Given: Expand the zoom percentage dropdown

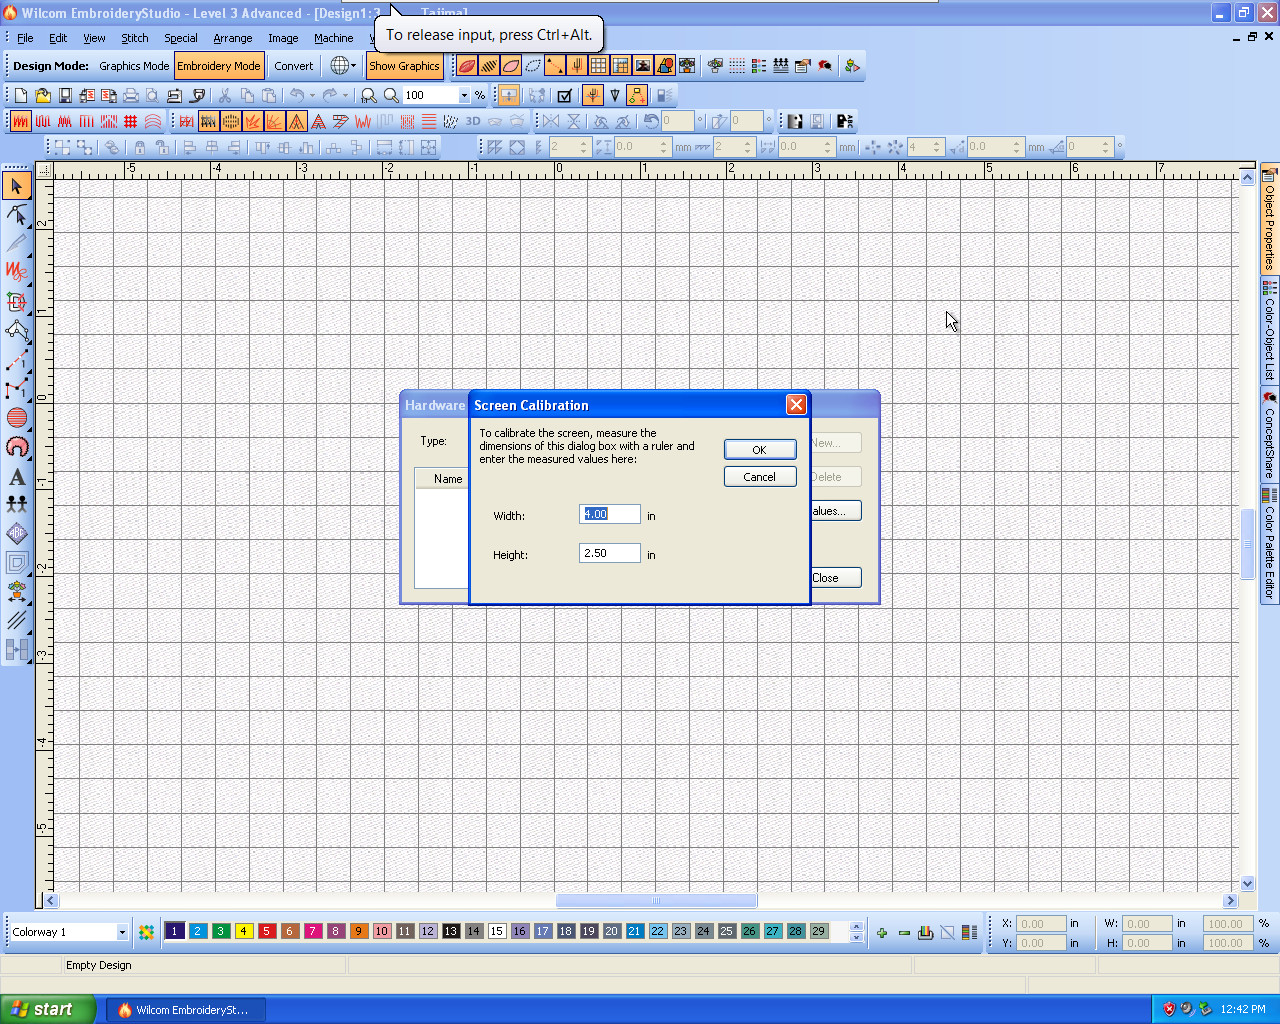Looking at the screenshot, I should pyautogui.click(x=464, y=95).
